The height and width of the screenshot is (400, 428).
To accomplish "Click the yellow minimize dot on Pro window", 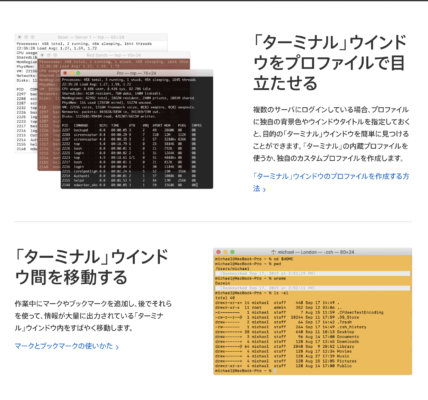I will point(72,73).
